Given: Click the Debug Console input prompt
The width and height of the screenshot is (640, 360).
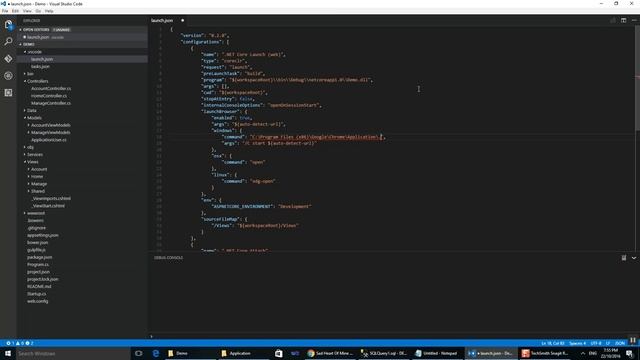Looking at the screenshot, I should click(392, 336).
